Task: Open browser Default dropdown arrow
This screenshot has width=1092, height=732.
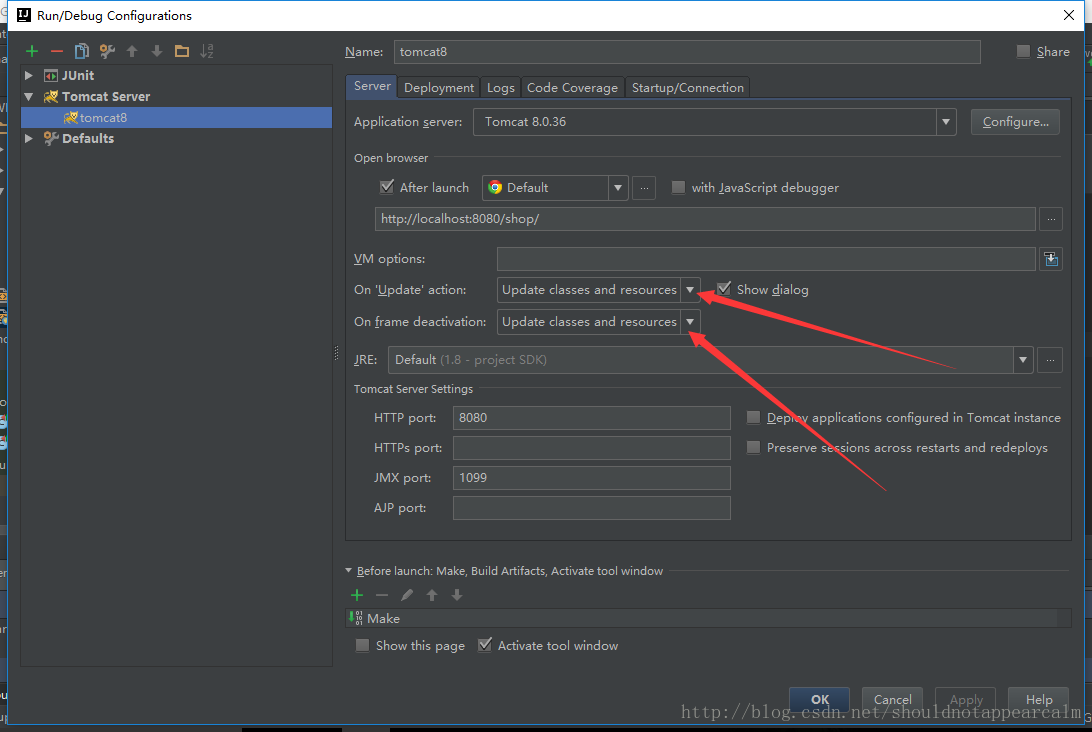Action: 618,187
